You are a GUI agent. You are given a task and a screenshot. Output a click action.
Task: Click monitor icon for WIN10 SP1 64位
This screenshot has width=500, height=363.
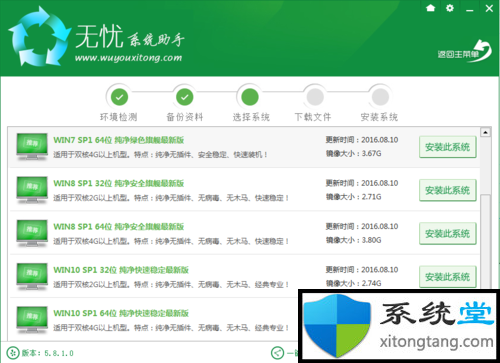pos(32,320)
